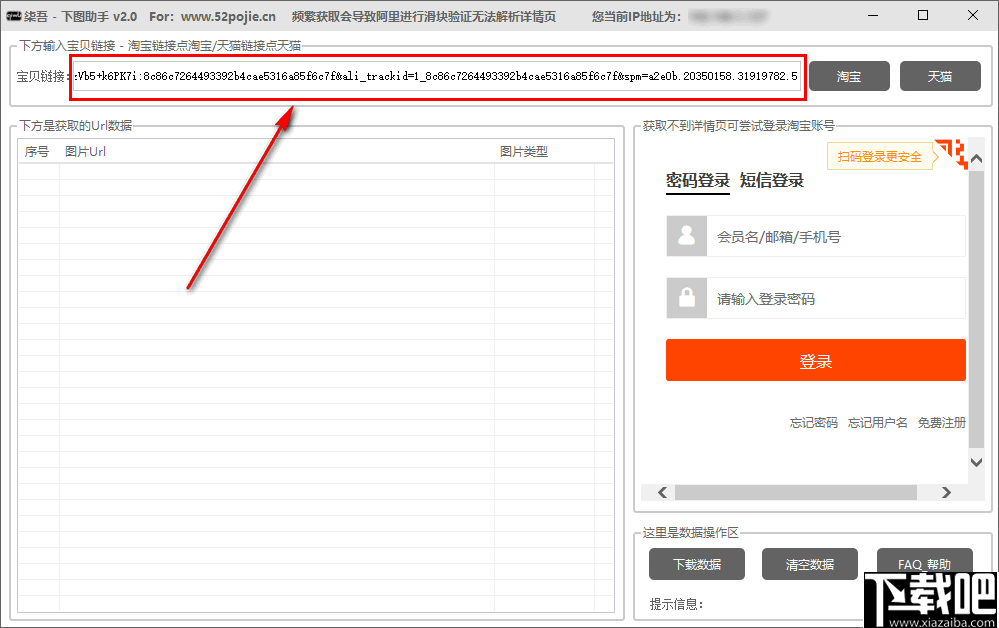Click the 清空数据 button
This screenshot has height=628, width=999.
click(810, 564)
